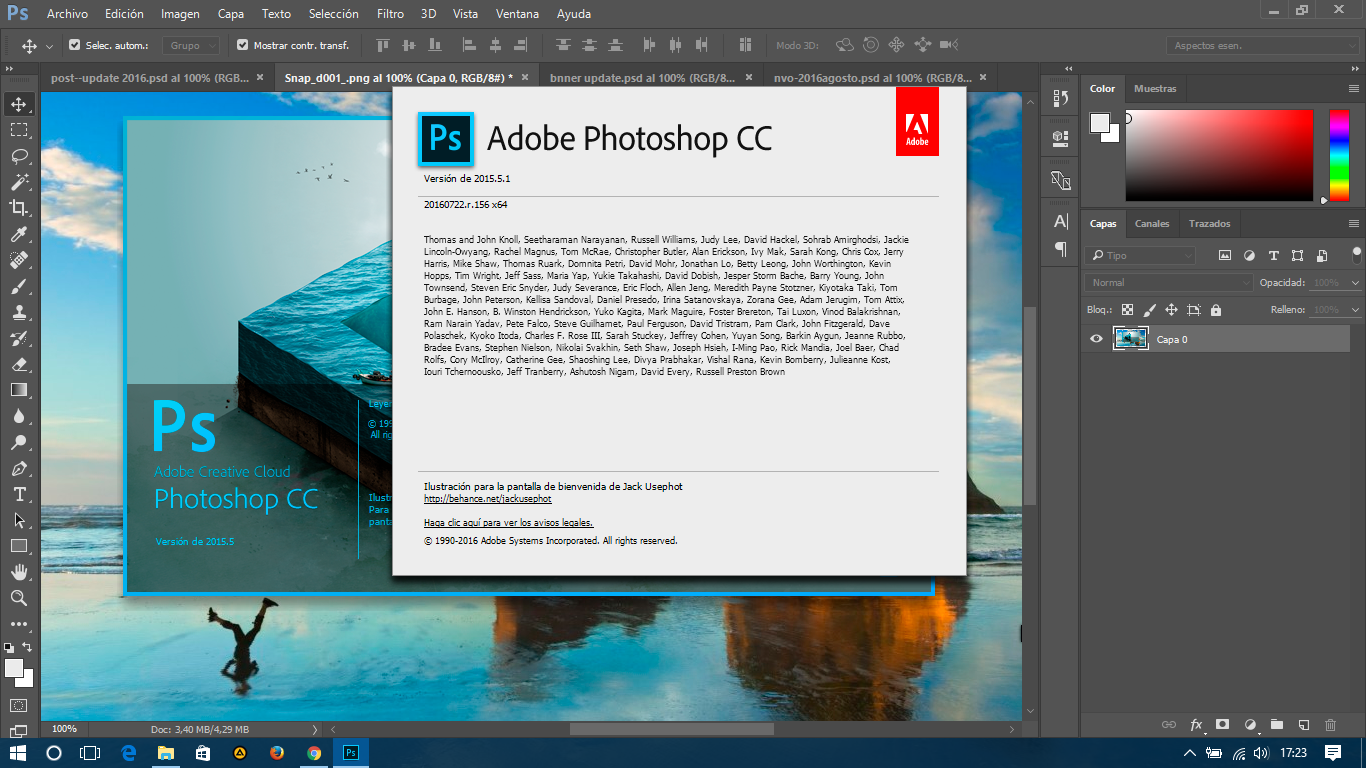1366x768 pixels.
Task: Click the foreground color swatch in Color panel
Action: [x=1100, y=123]
